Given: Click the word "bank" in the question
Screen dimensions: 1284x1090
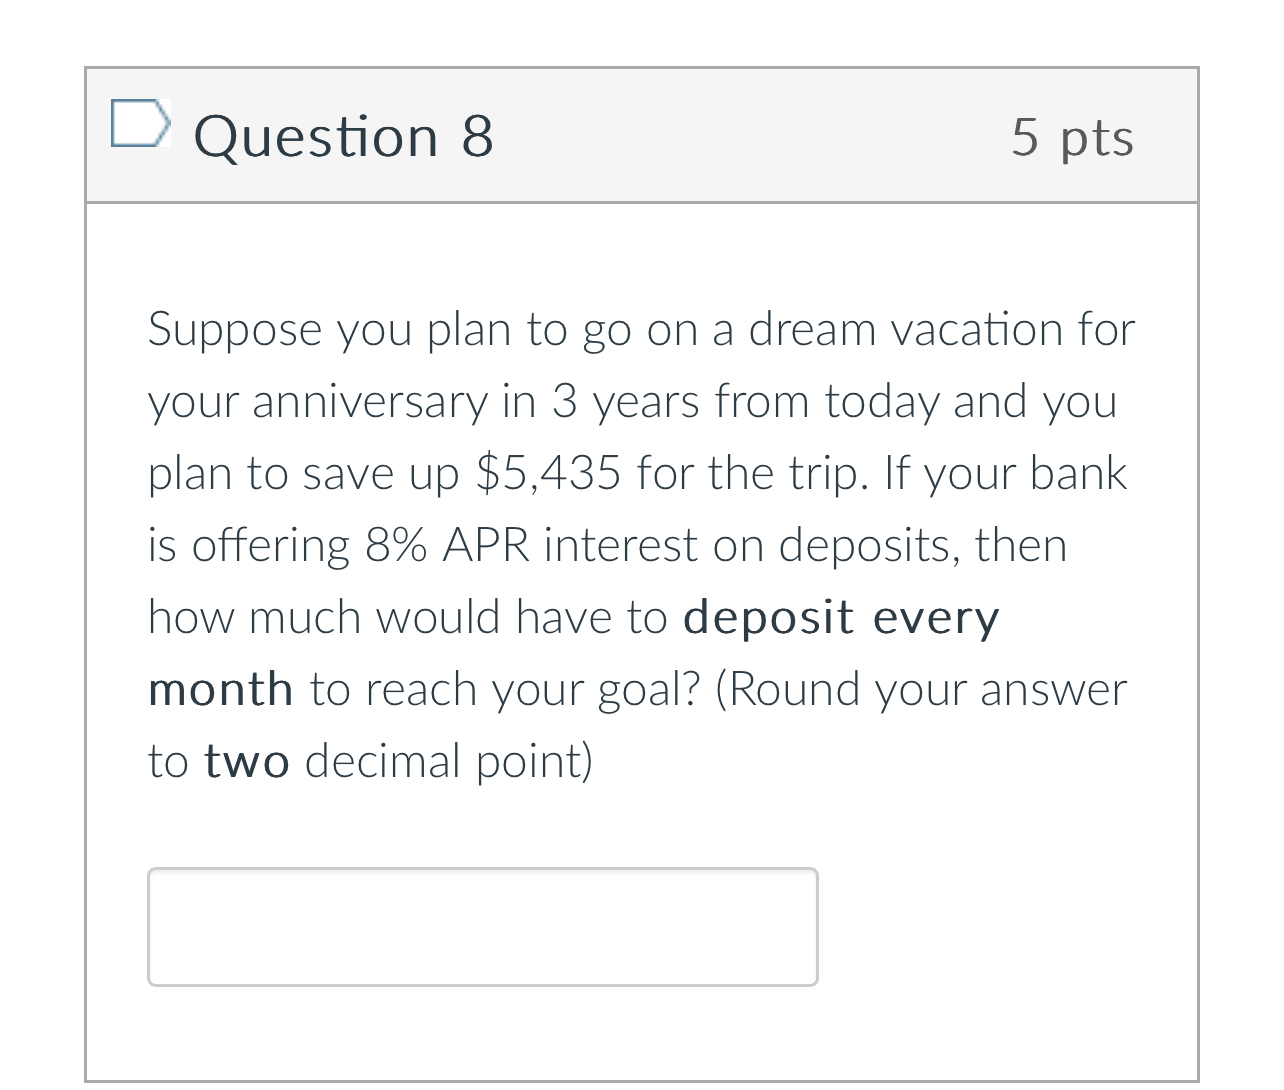Looking at the screenshot, I should [x=1078, y=473].
